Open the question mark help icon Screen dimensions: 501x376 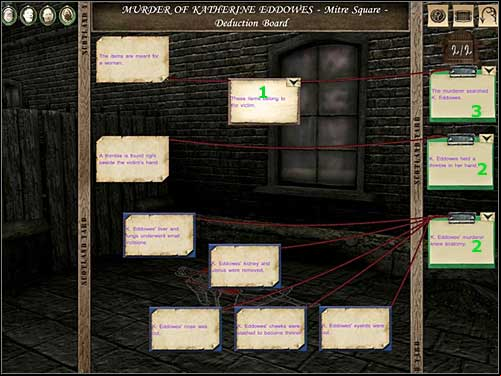pos(437,15)
